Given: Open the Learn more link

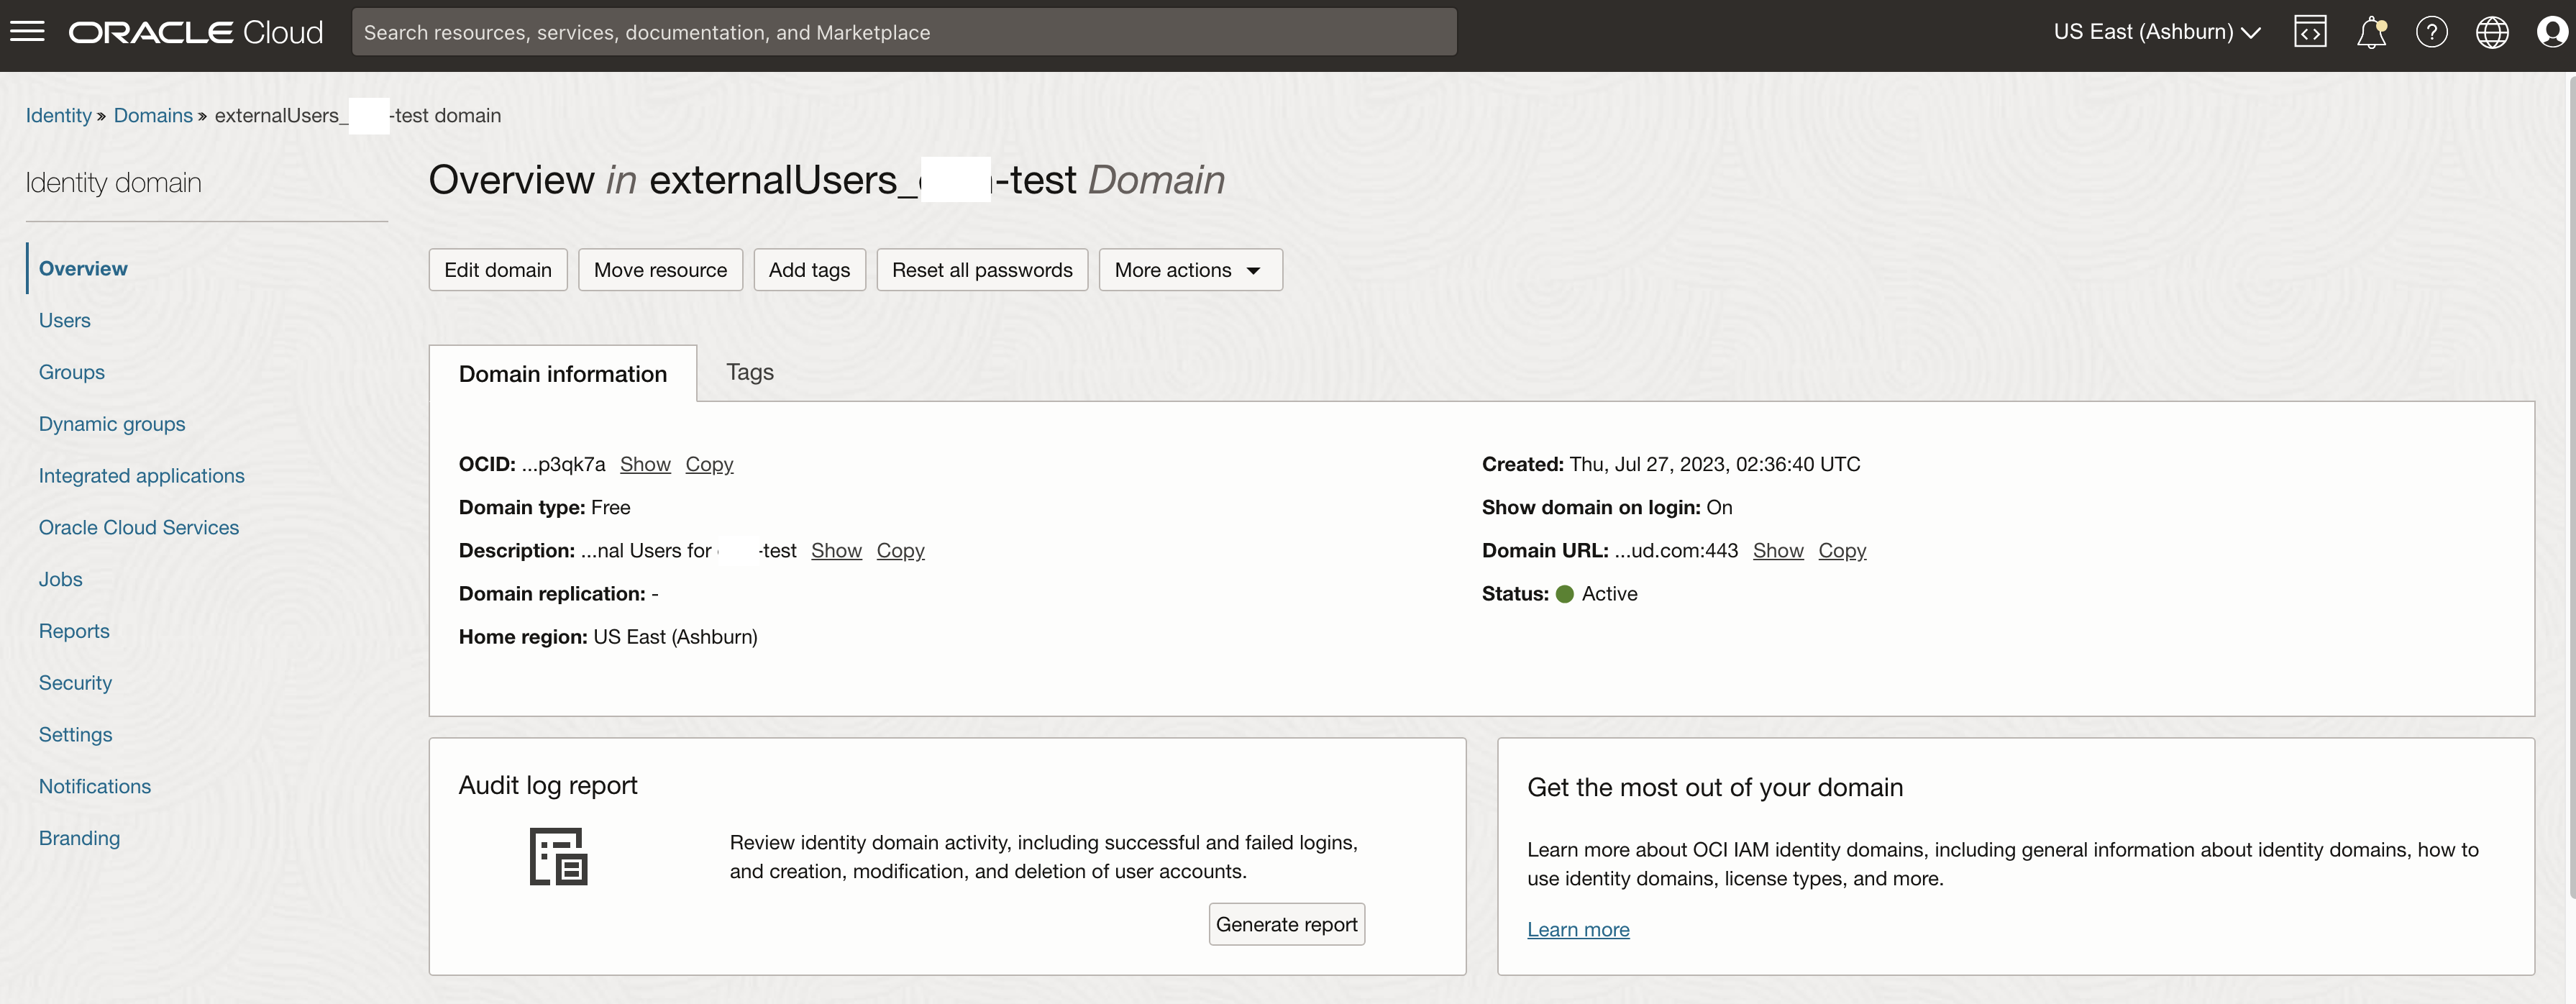Looking at the screenshot, I should (1578, 929).
